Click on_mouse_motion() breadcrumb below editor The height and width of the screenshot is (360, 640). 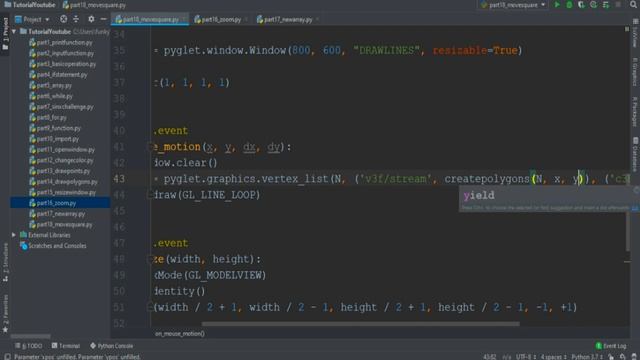[x=180, y=334]
